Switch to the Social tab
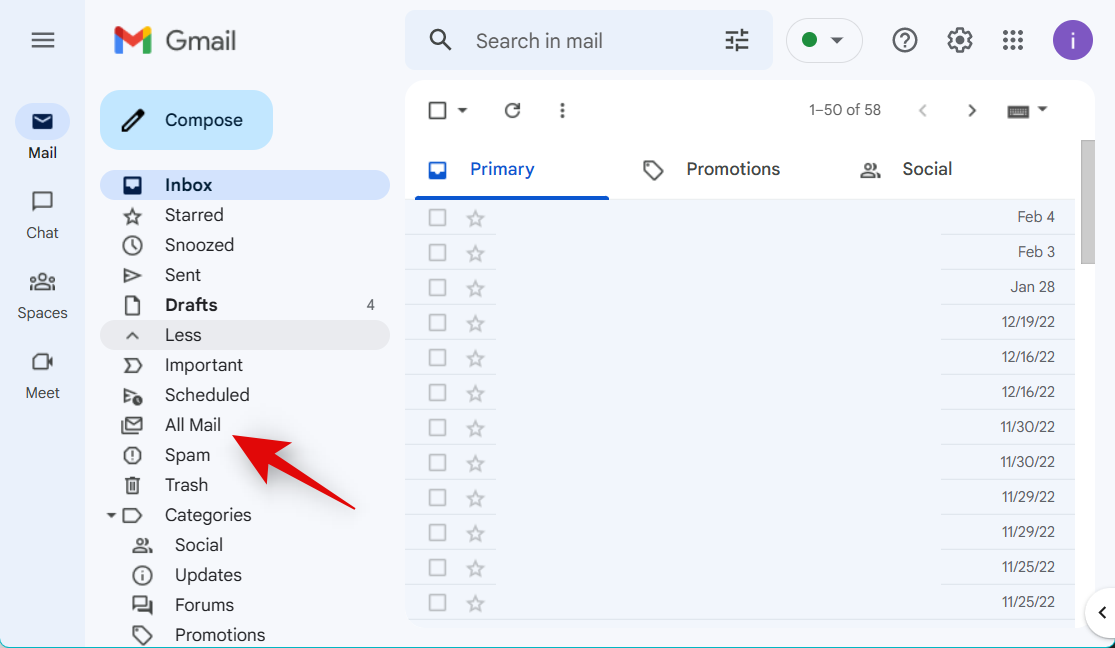The width and height of the screenshot is (1115, 648). (926, 169)
